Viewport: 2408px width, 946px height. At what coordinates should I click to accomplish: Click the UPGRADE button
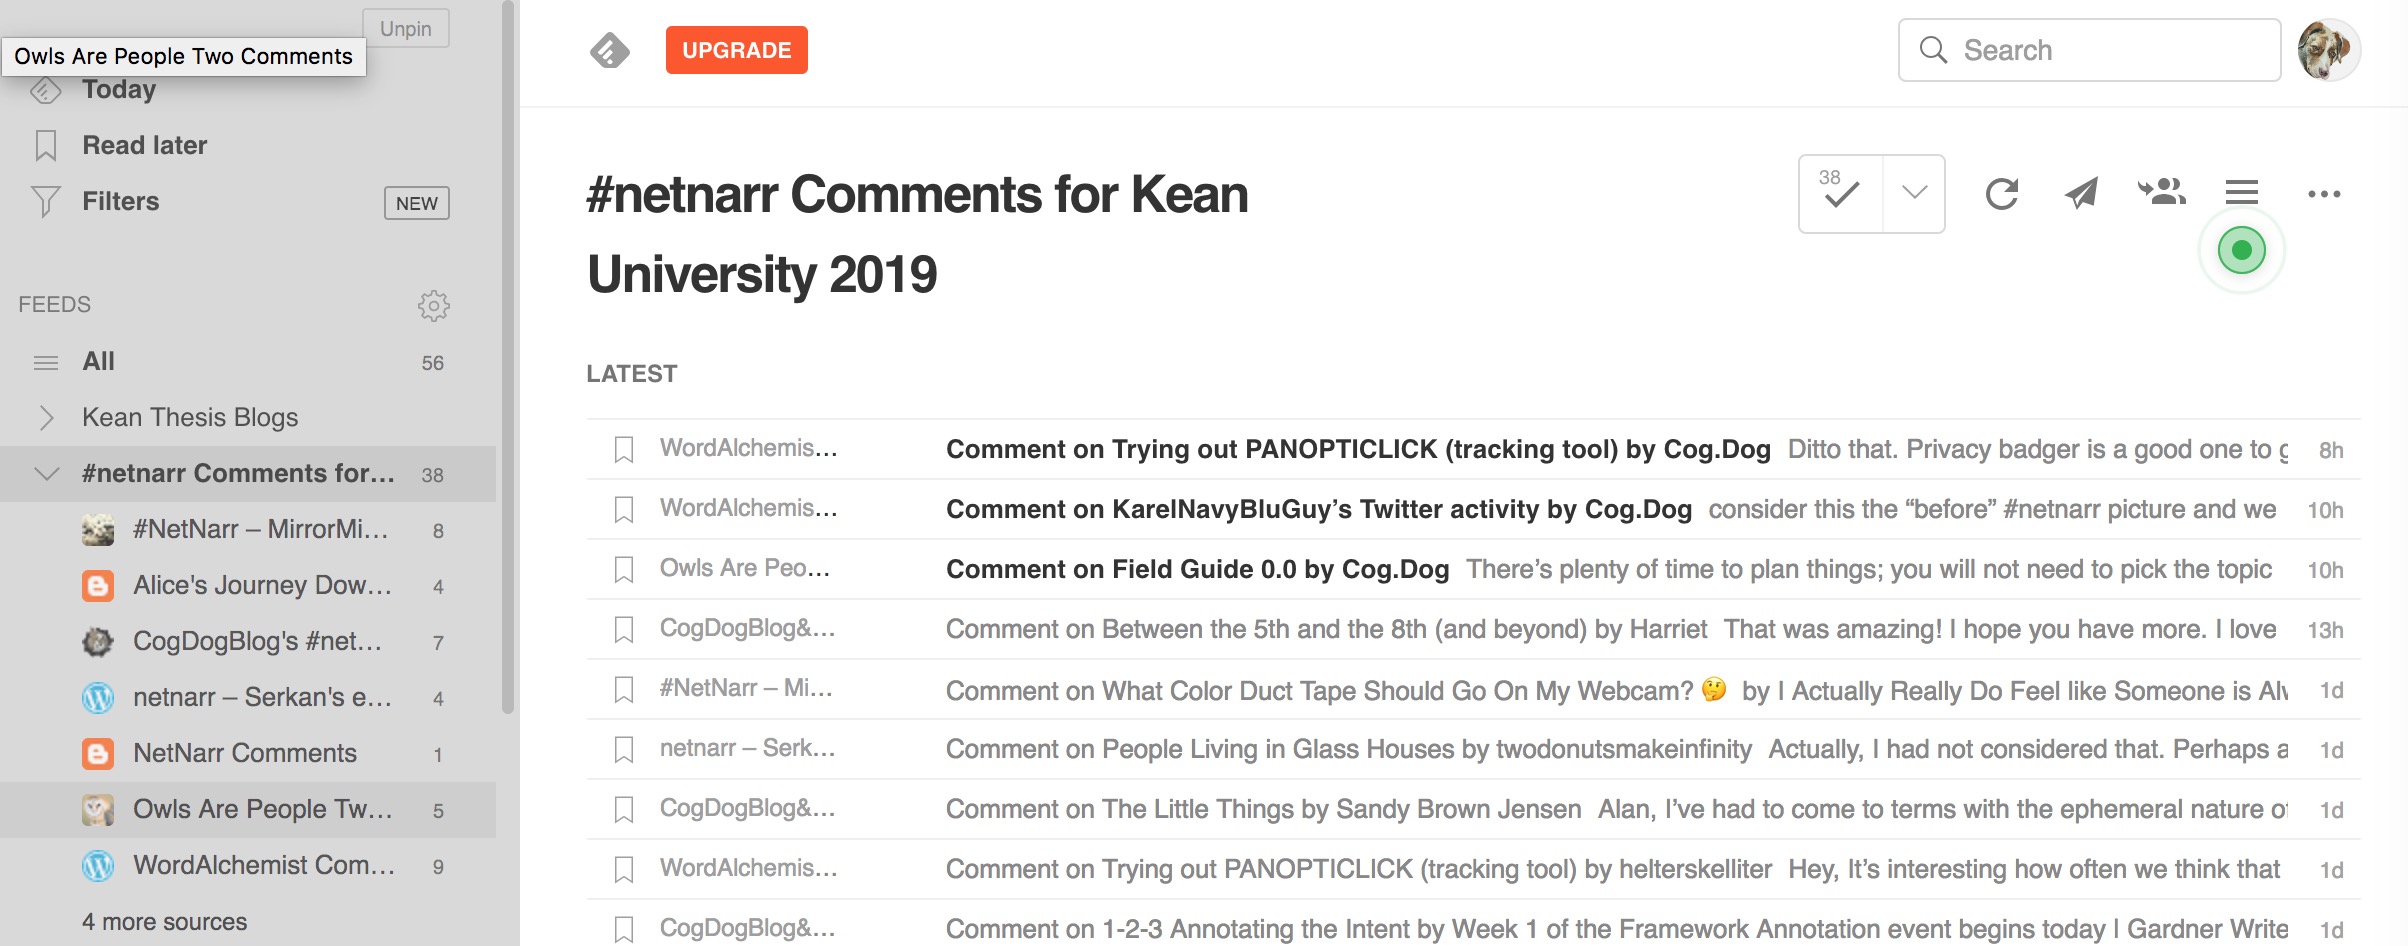pyautogui.click(x=736, y=49)
